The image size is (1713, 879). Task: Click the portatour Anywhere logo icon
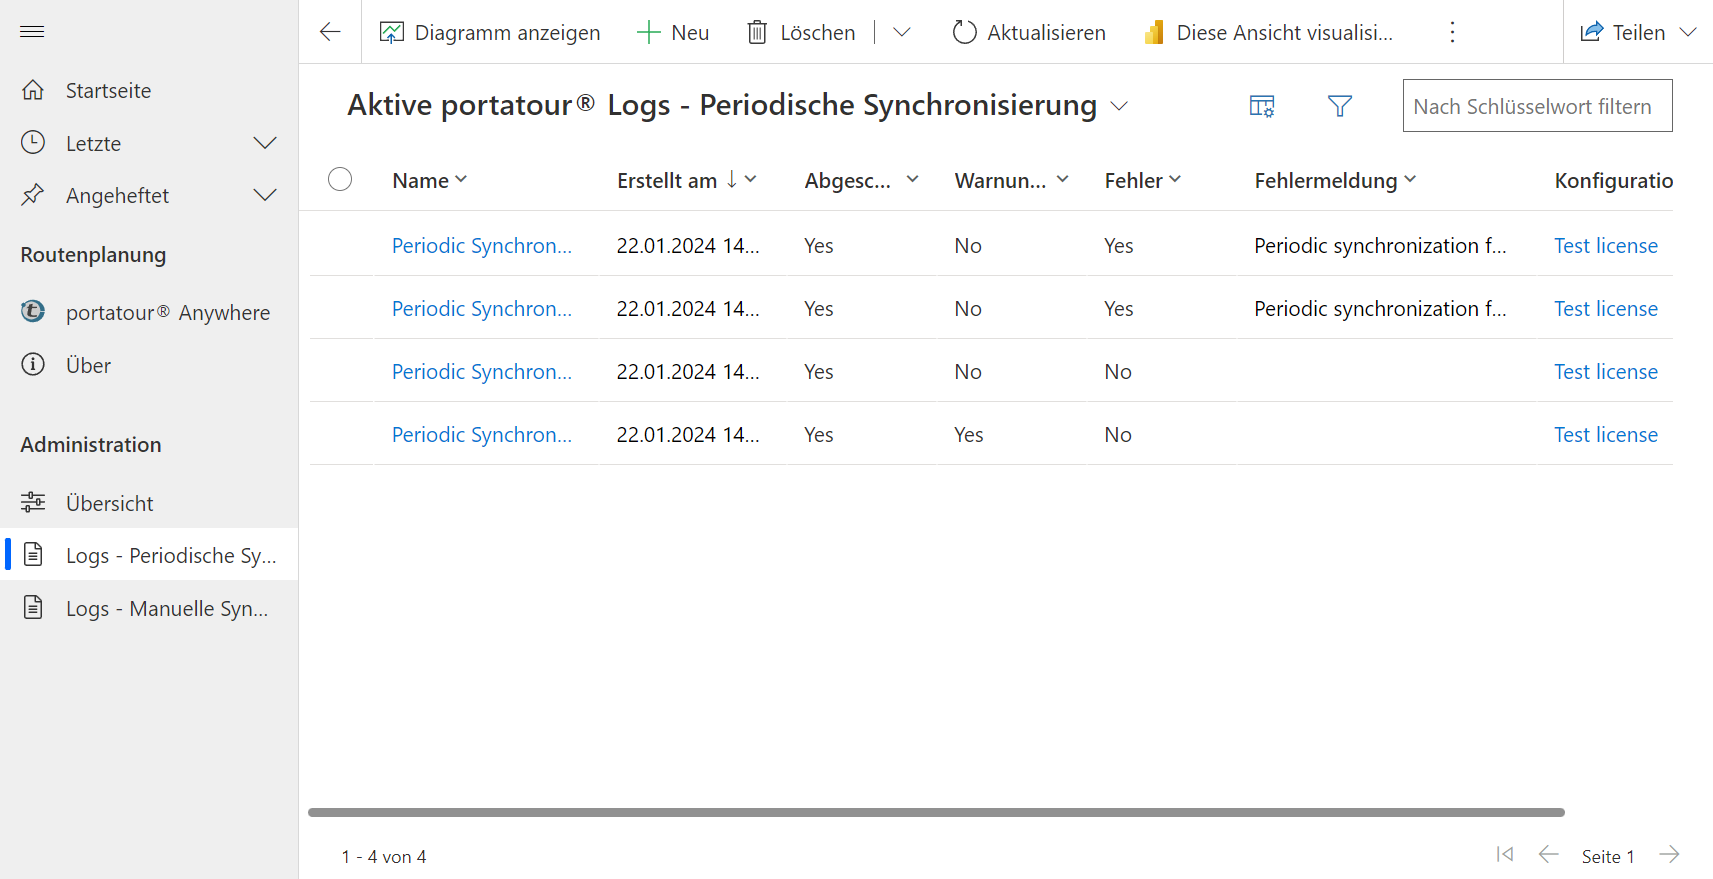(33, 312)
